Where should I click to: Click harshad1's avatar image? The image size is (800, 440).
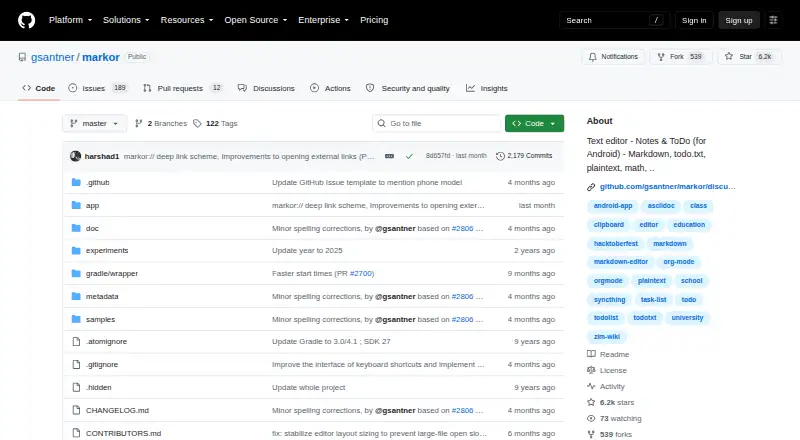click(x=76, y=156)
